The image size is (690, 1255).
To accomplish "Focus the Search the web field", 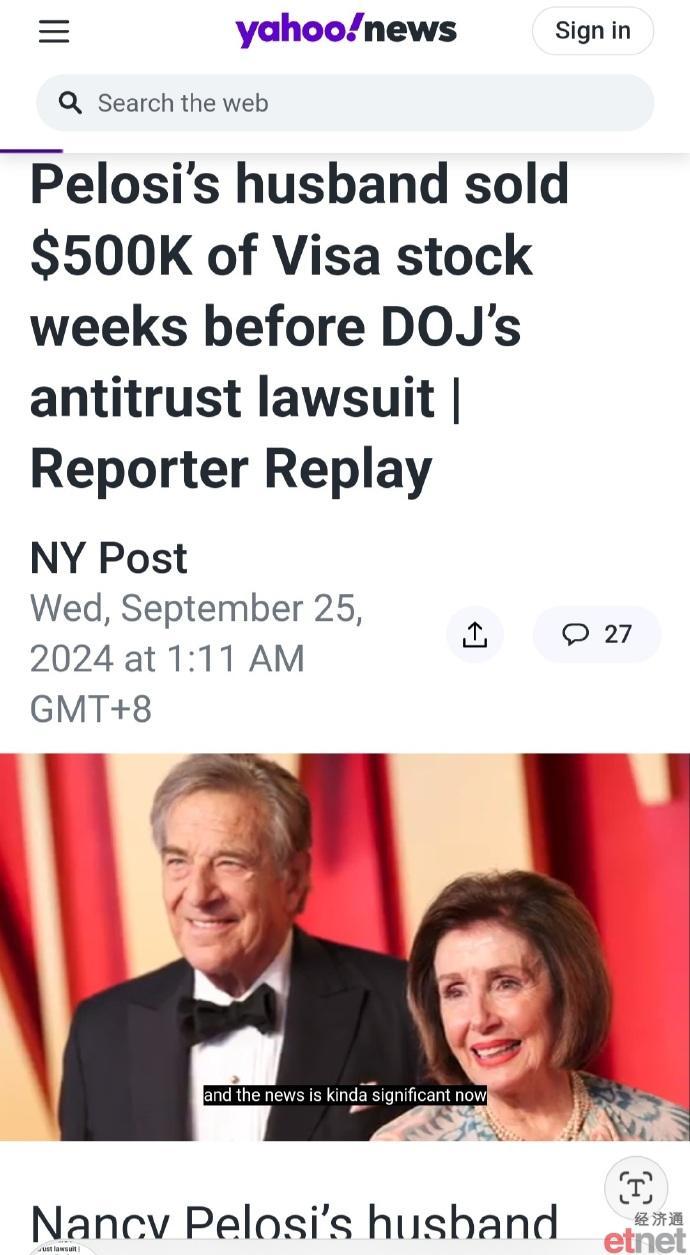I will [x=345, y=102].
